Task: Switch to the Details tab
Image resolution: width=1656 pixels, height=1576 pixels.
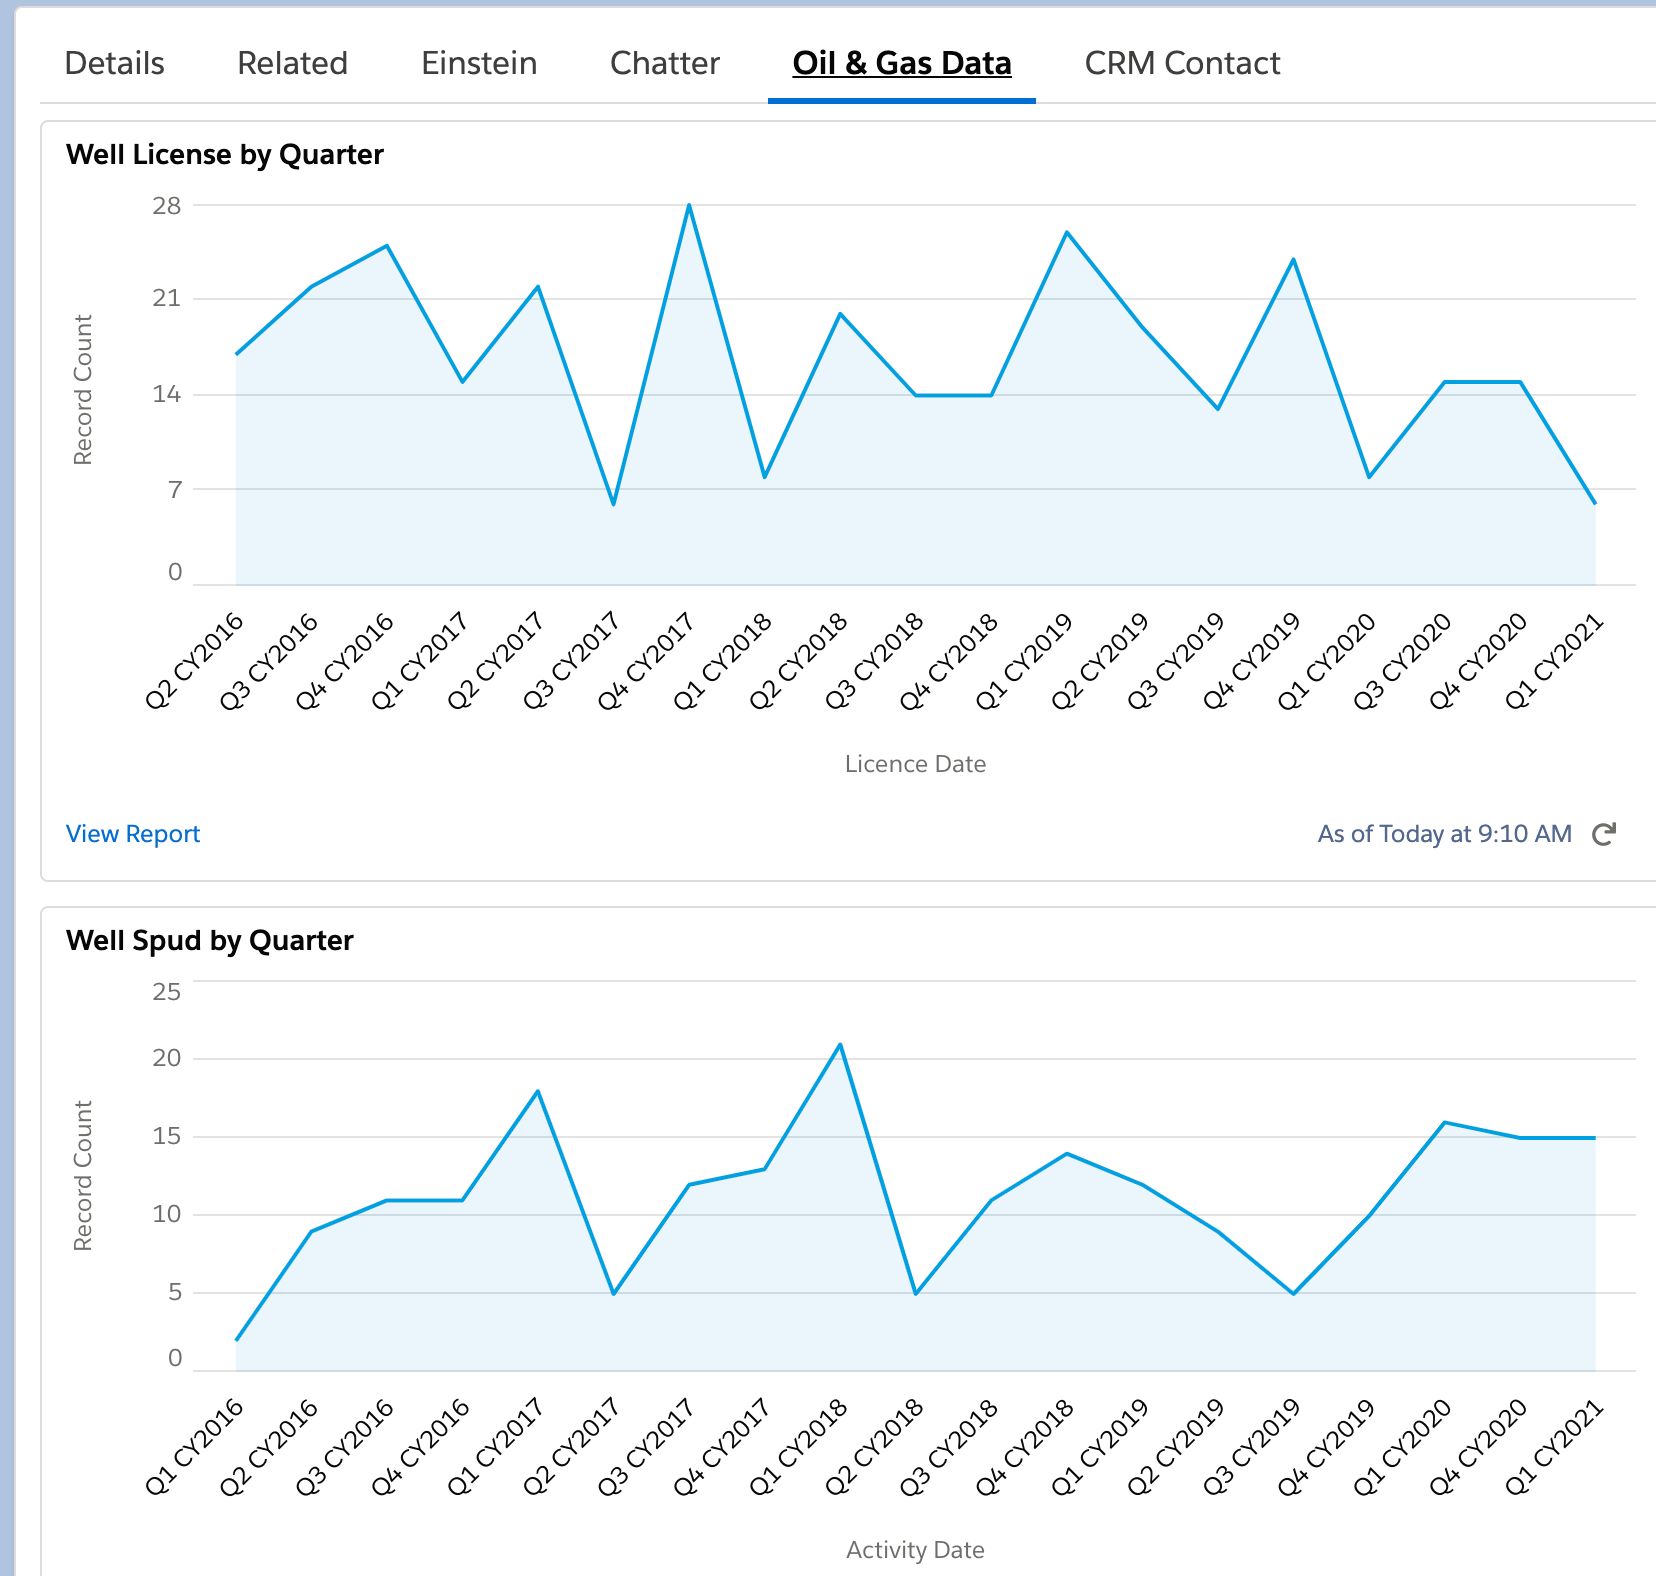Action: click(114, 63)
